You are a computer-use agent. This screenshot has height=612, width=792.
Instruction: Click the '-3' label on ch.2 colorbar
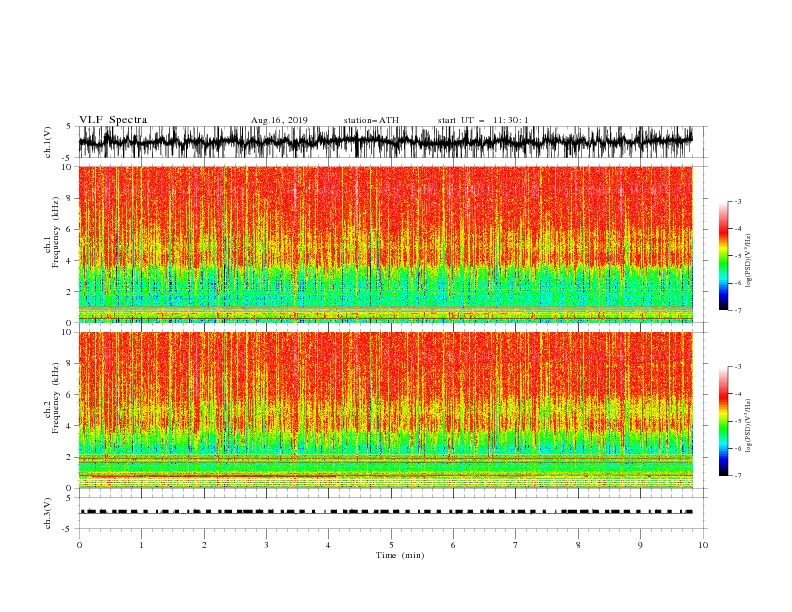click(x=738, y=367)
